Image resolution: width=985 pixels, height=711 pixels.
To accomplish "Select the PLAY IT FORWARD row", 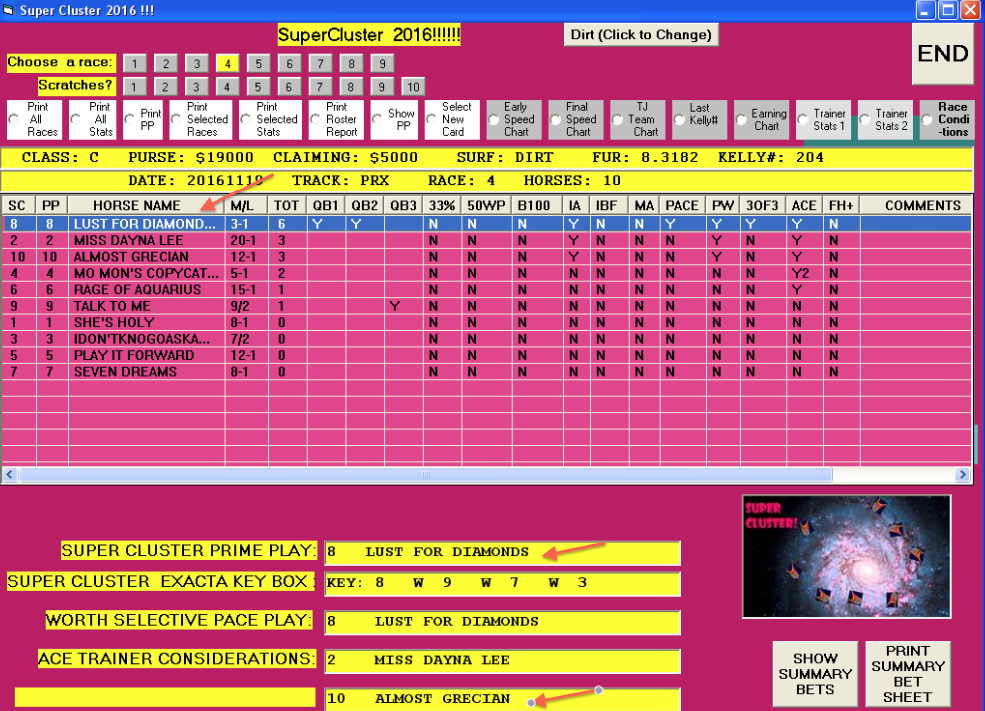I will 487,356.
